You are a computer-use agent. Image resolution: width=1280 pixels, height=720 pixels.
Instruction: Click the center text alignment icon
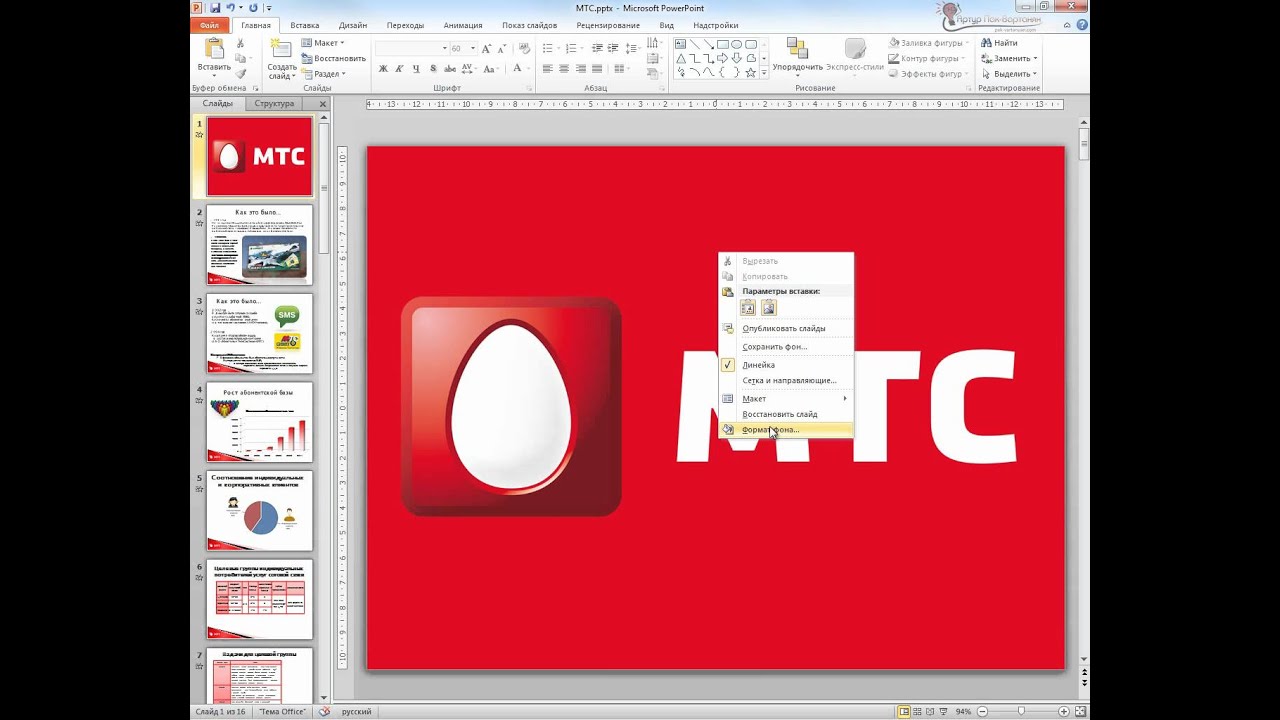pos(564,69)
